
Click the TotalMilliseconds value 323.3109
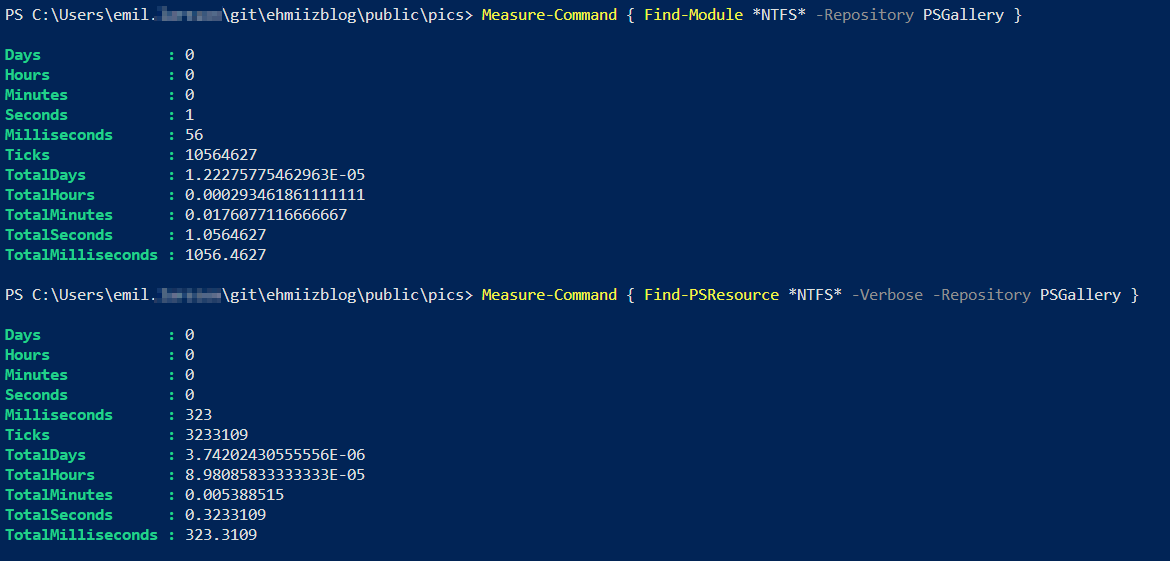click(221, 535)
